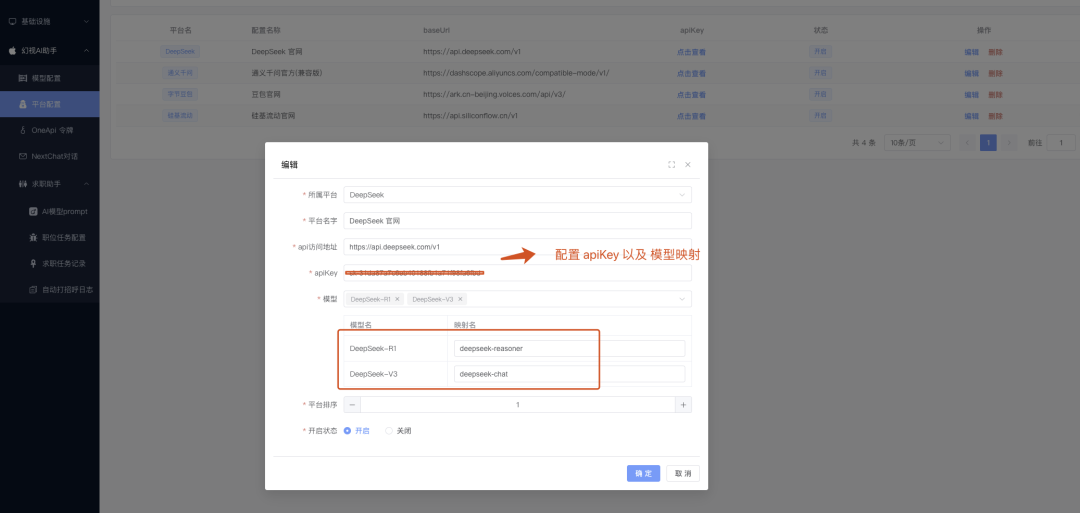Click the 通义千问 platform tag in table

coord(180,73)
